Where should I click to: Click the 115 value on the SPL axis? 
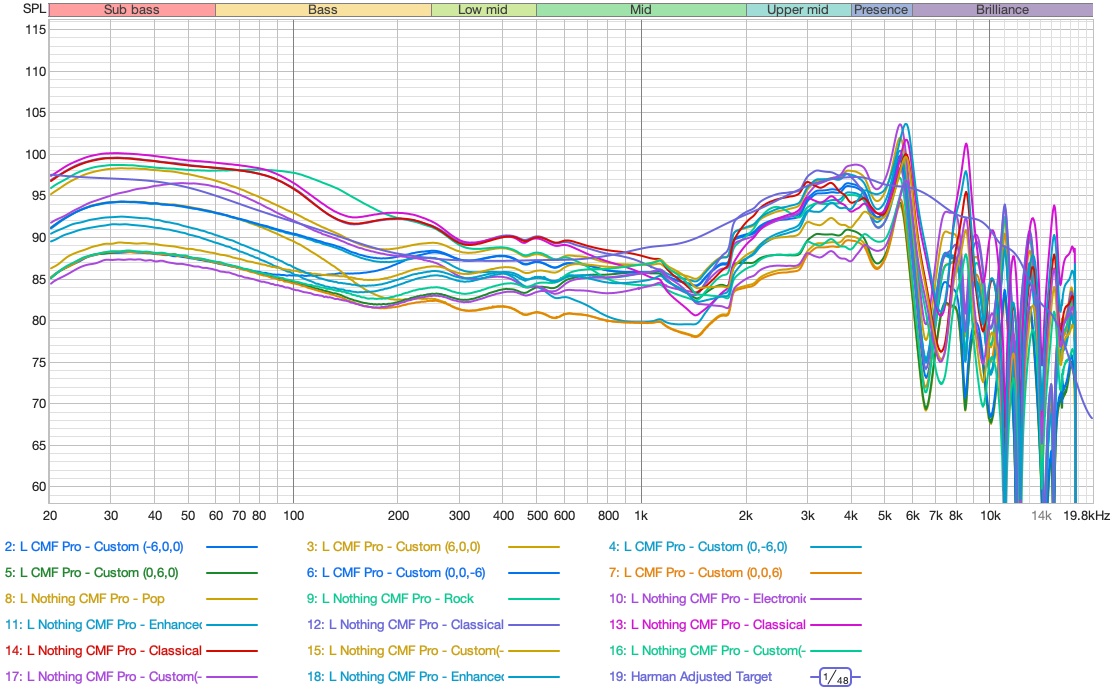tap(35, 30)
